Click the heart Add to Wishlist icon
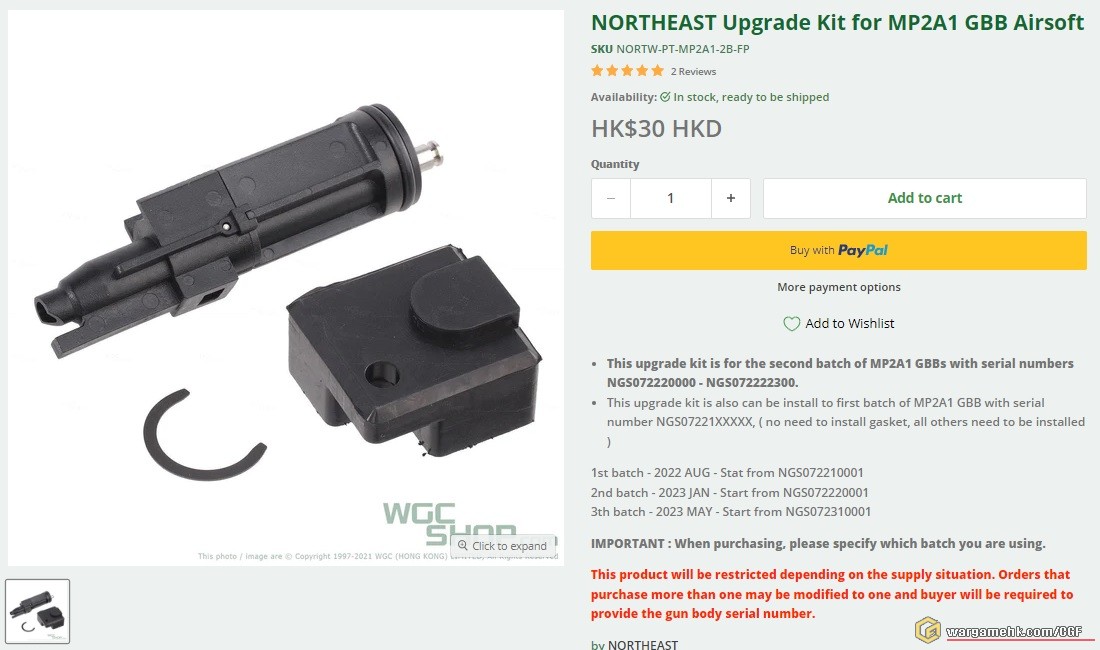1100x650 pixels. [x=791, y=324]
